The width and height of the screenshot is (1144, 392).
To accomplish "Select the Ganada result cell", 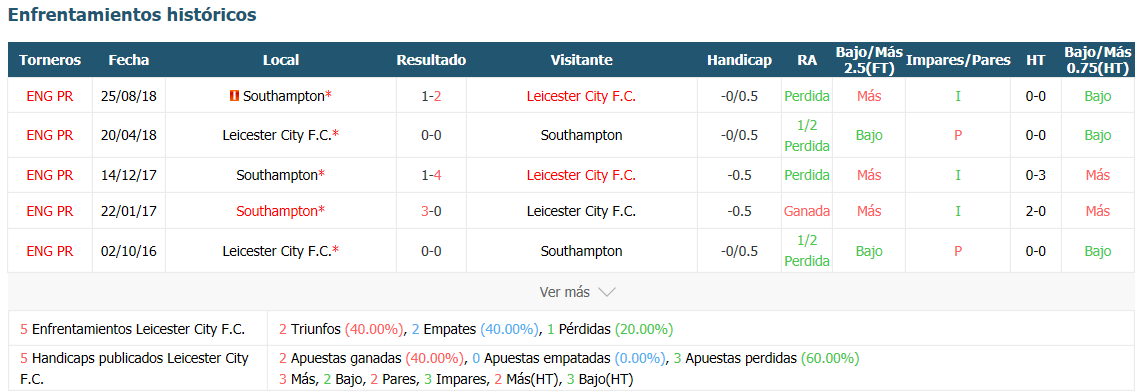I will coord(807,211).
